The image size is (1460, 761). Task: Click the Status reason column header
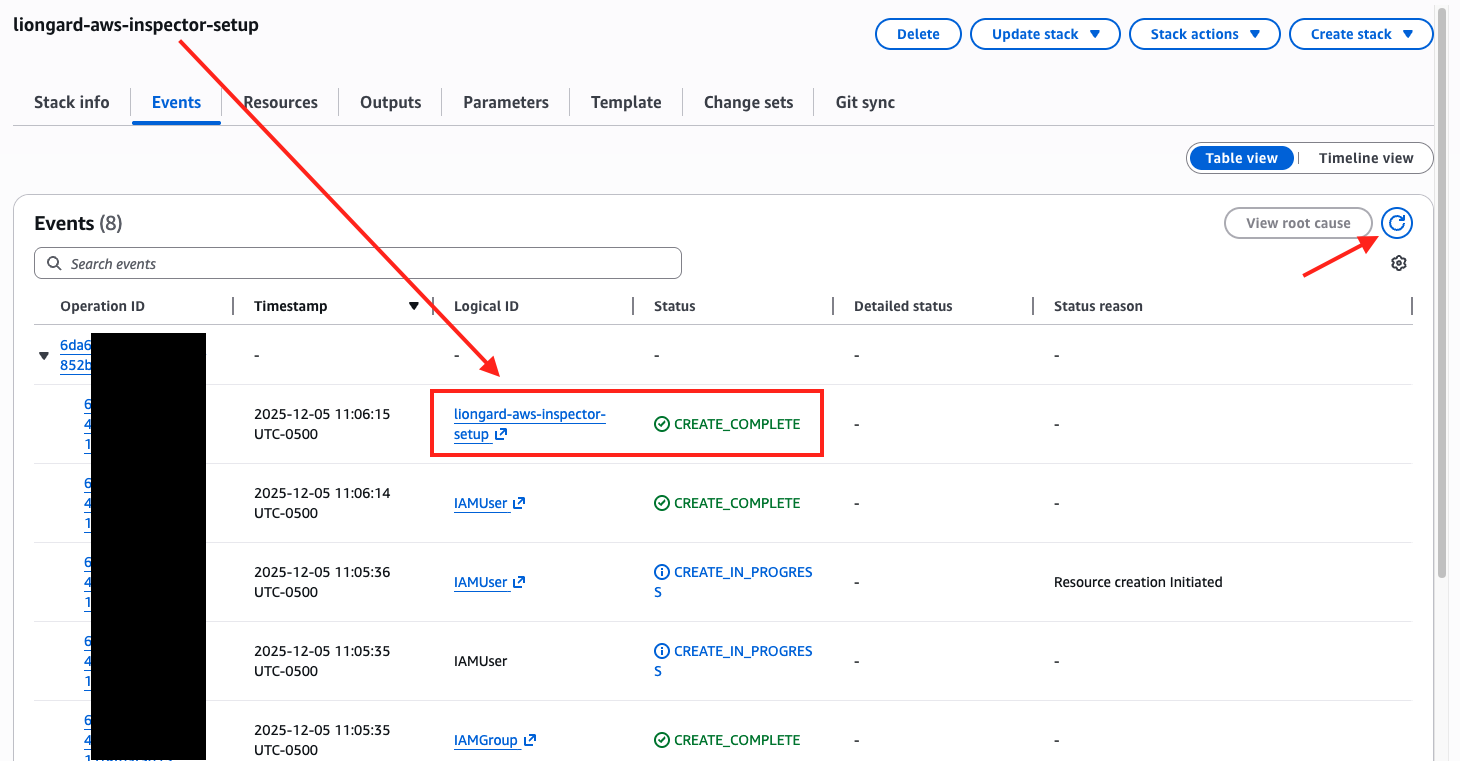[x=1098, y=306]
